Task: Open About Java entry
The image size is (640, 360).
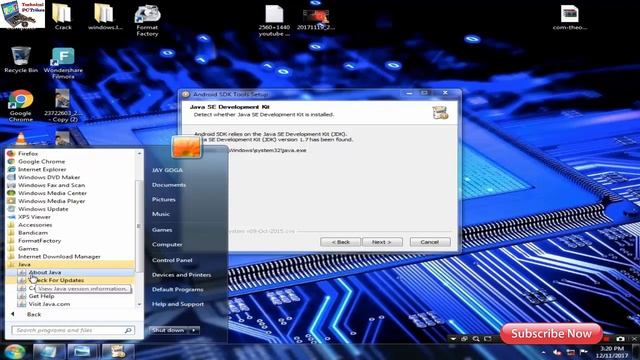Action: point(44,272)
